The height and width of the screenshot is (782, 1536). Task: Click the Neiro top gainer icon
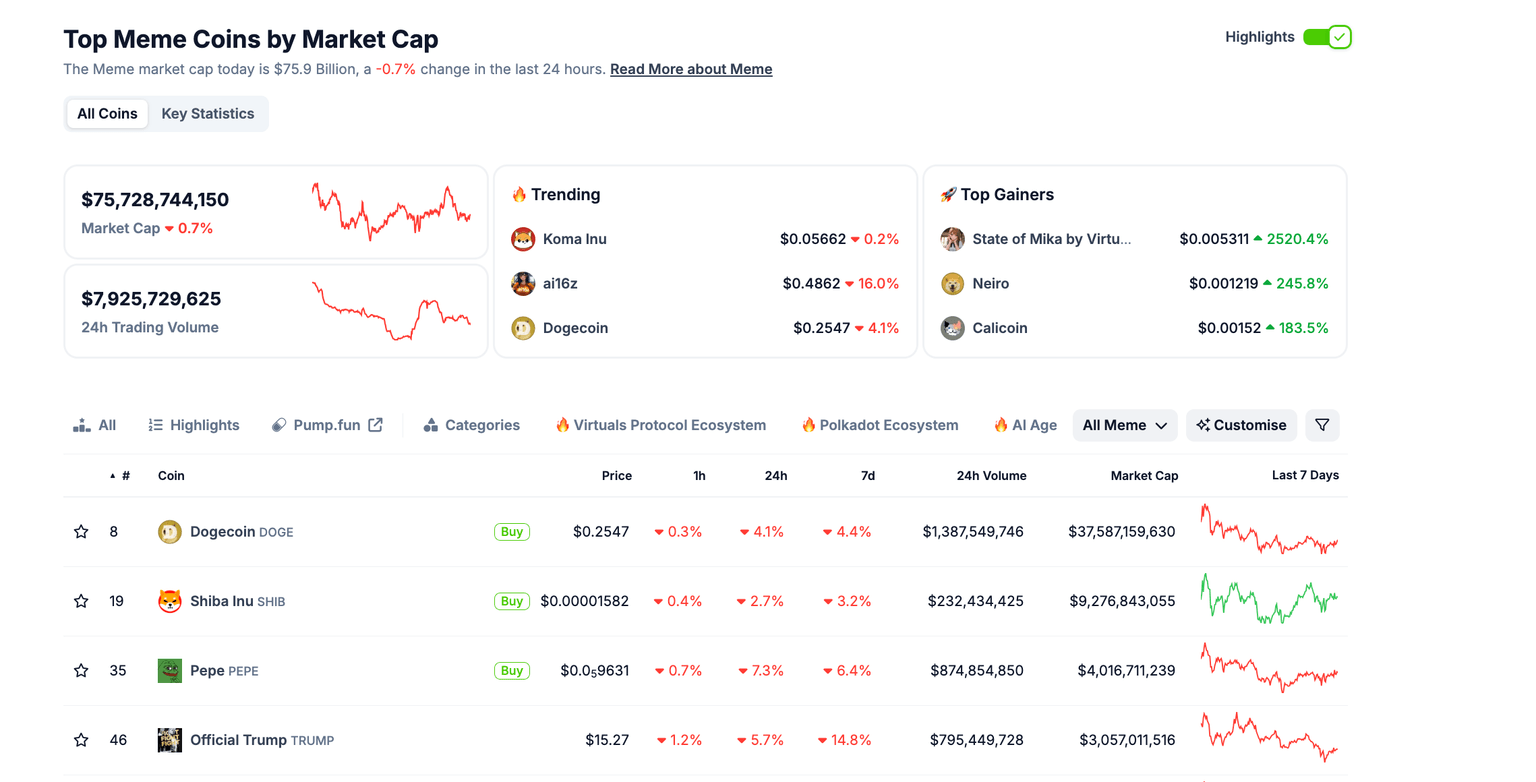pos(952,284)
